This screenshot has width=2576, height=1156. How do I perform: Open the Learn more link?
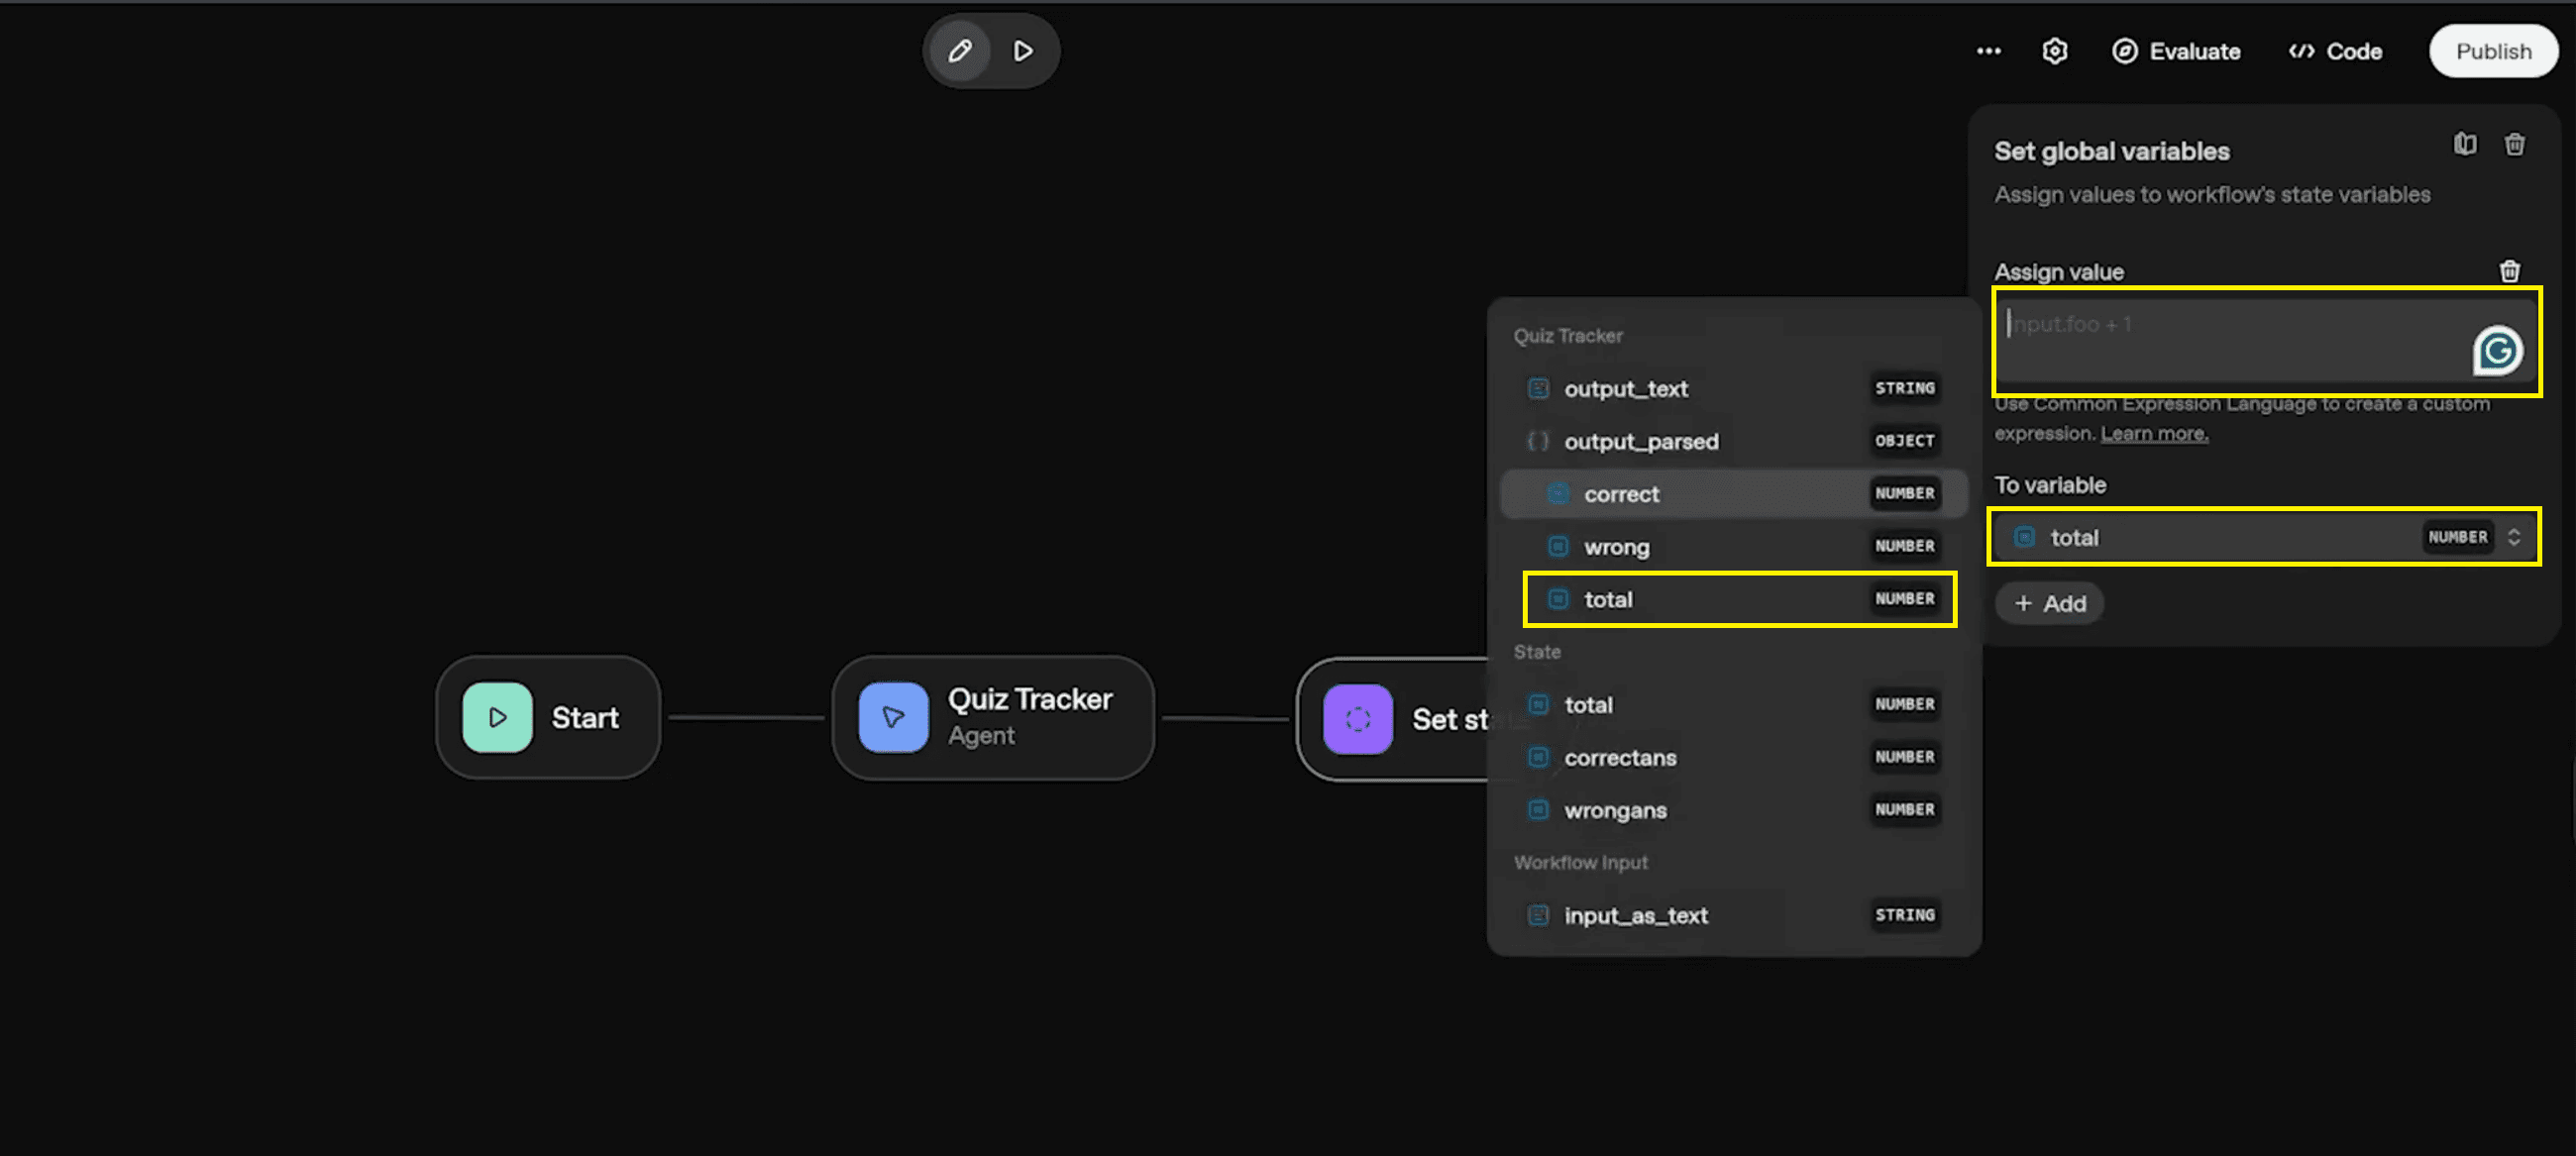pos(2153,433)
